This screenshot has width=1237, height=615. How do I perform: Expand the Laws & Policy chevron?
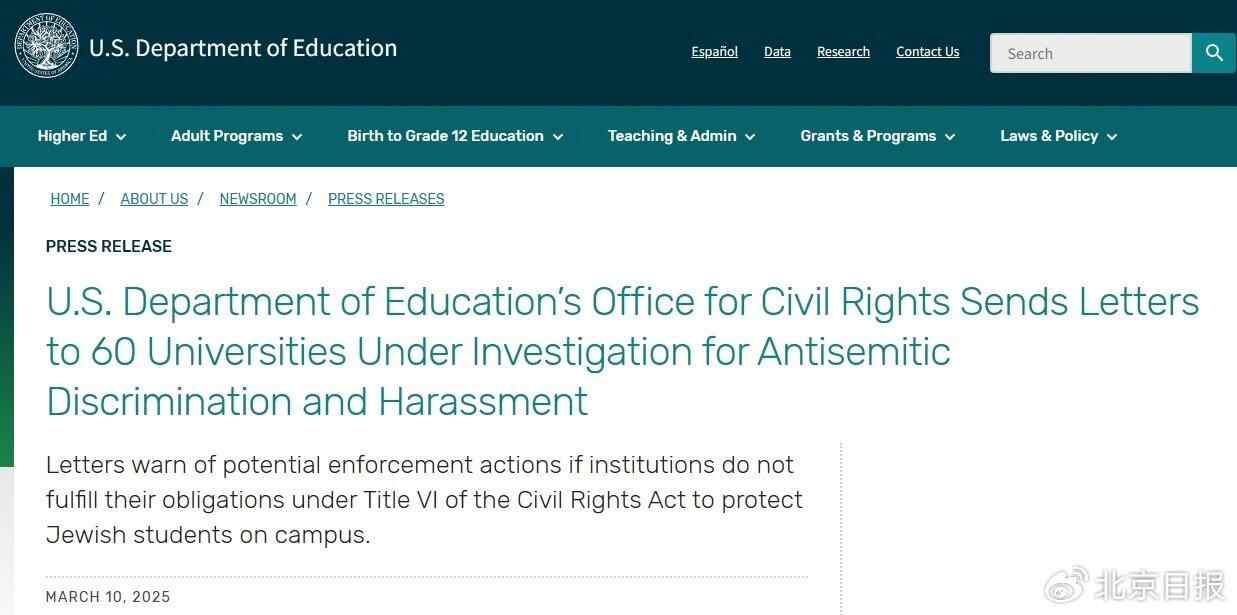point(1112,137)
